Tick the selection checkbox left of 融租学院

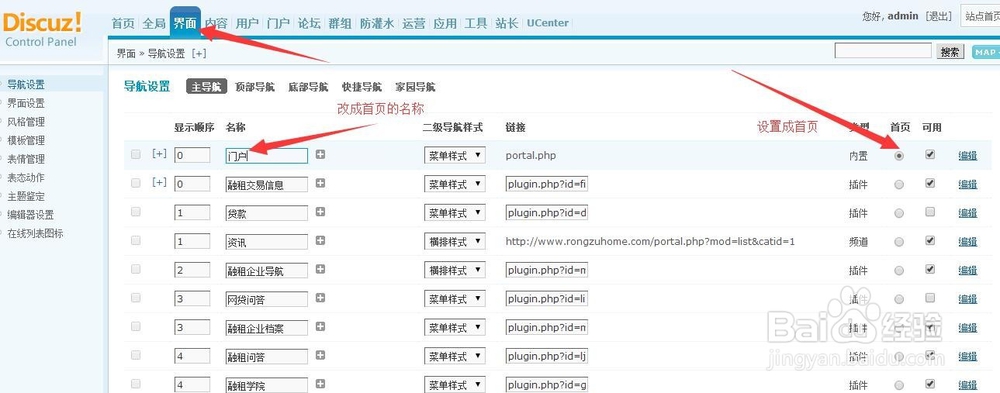click(x=135, y=384)
